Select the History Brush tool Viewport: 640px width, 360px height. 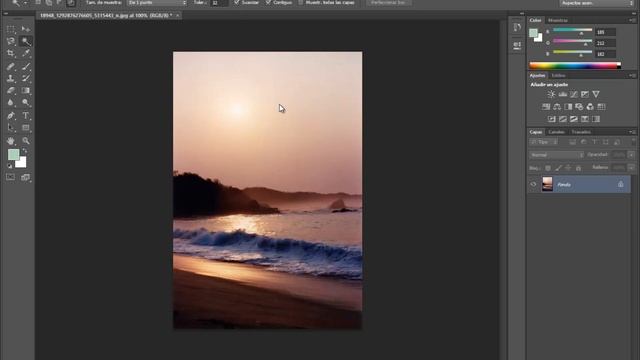pos(26,78)
